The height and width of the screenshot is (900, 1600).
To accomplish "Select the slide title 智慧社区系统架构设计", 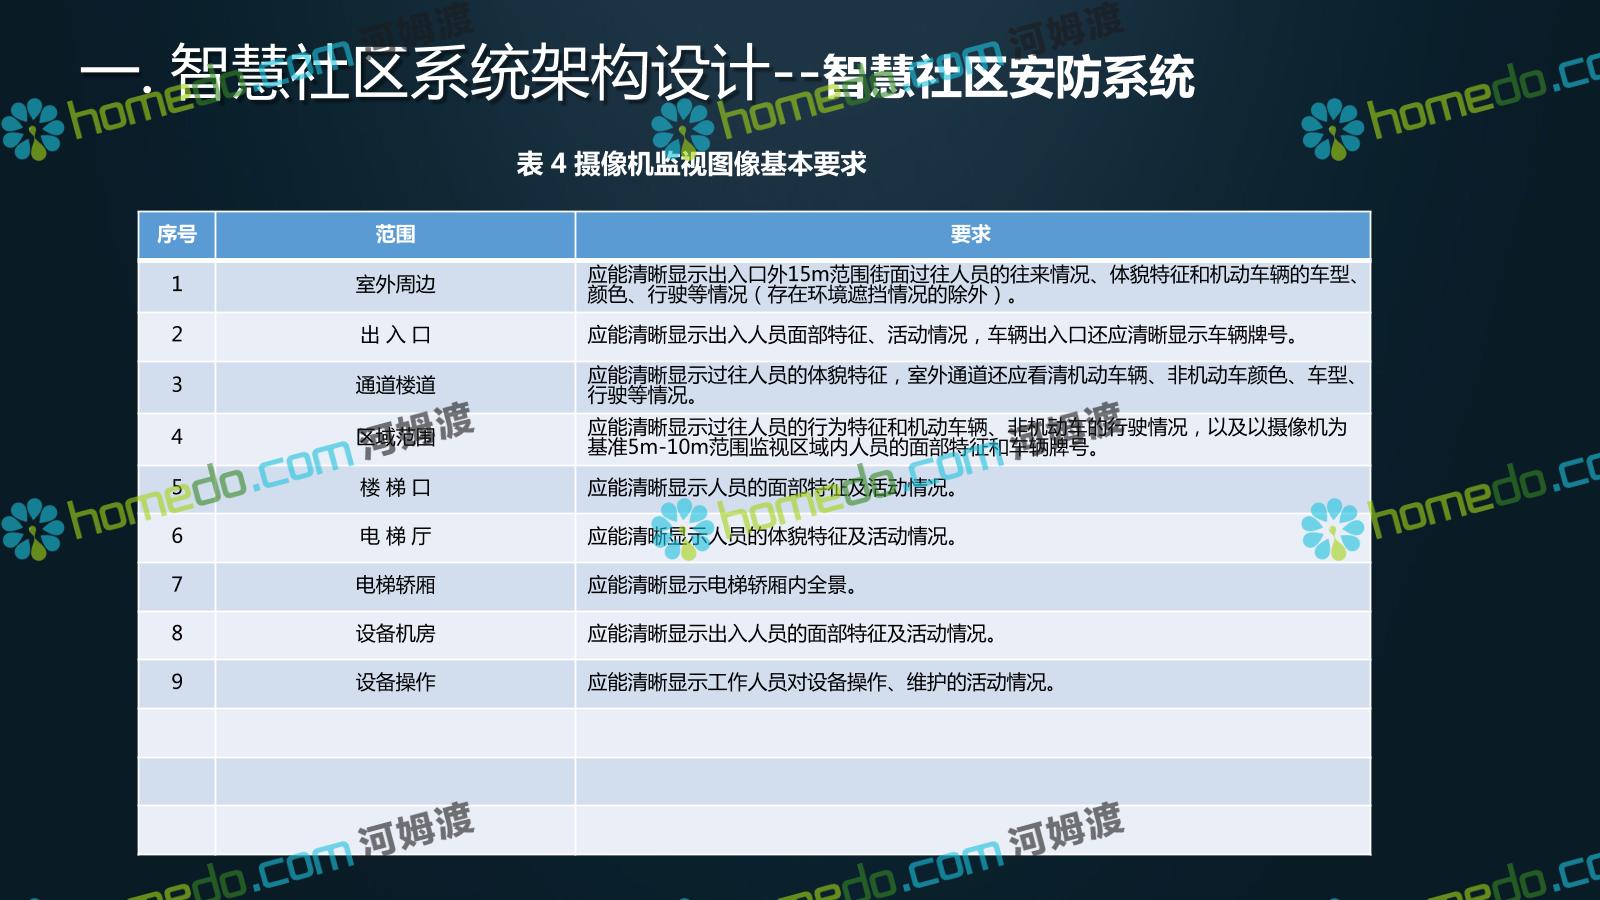I will [x=470, y=72].
